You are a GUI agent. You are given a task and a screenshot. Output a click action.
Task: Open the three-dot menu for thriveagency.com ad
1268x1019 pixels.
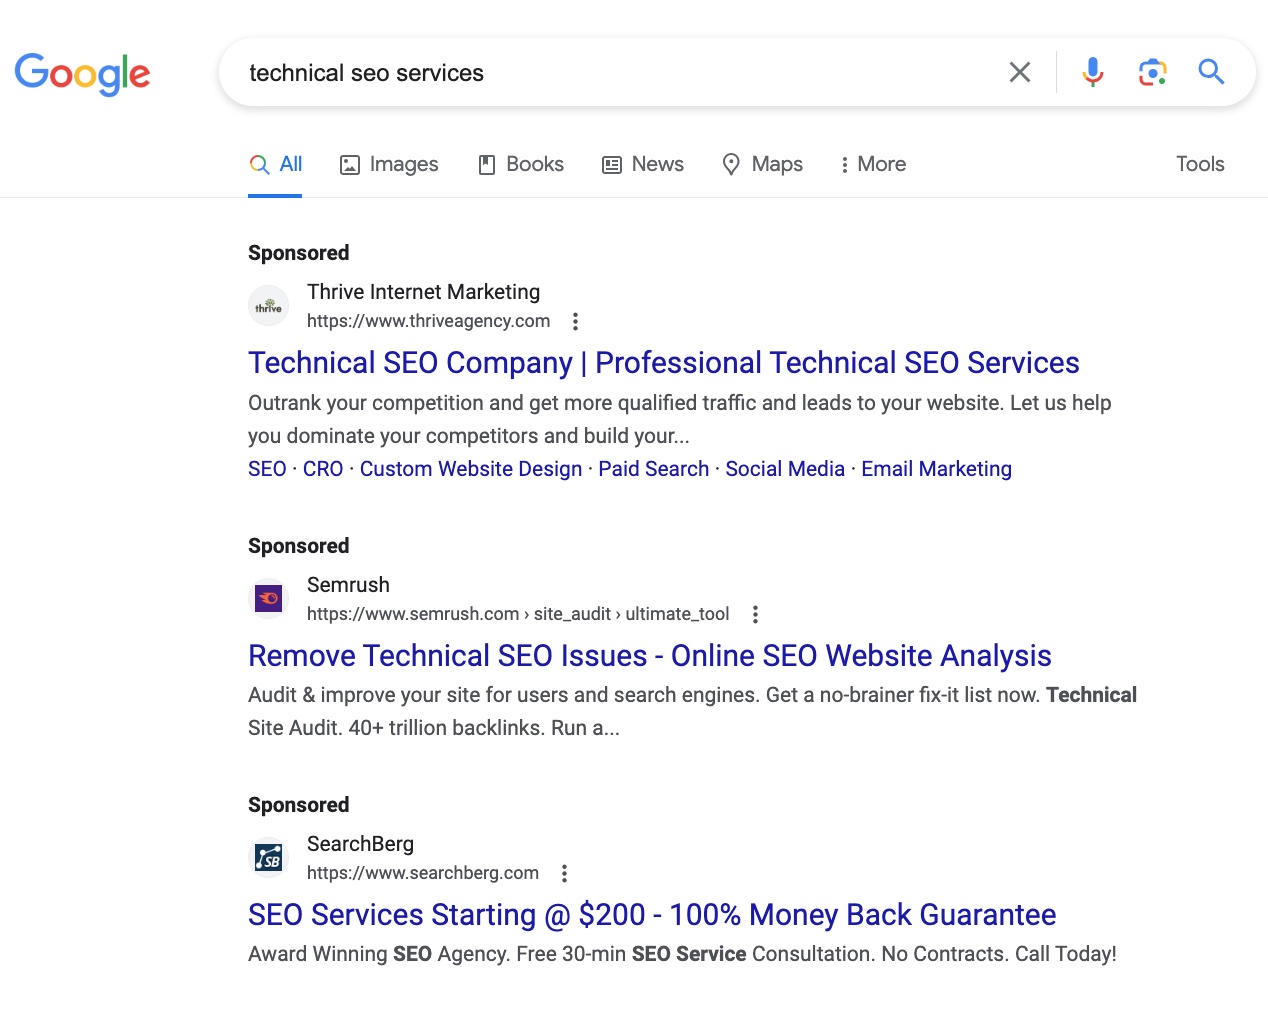coord(575,321)
